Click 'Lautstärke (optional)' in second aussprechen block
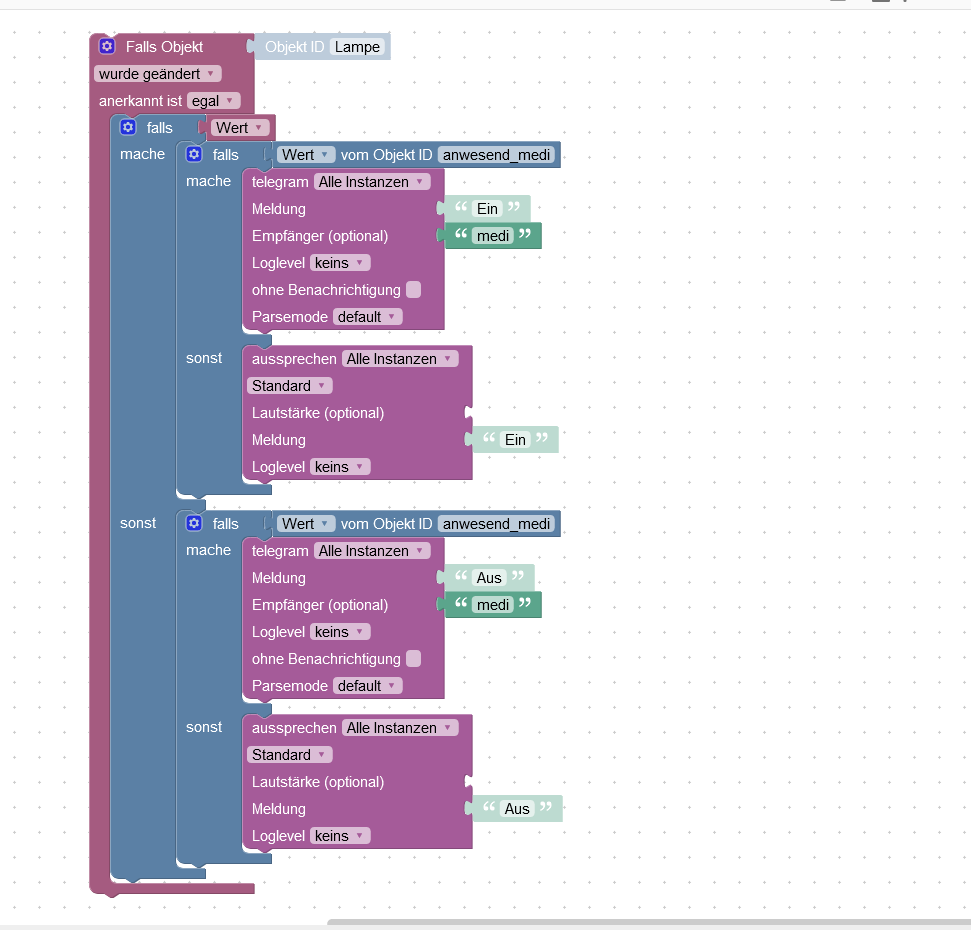The height and width of the screenshot is (930, 971). coord(318,782)
